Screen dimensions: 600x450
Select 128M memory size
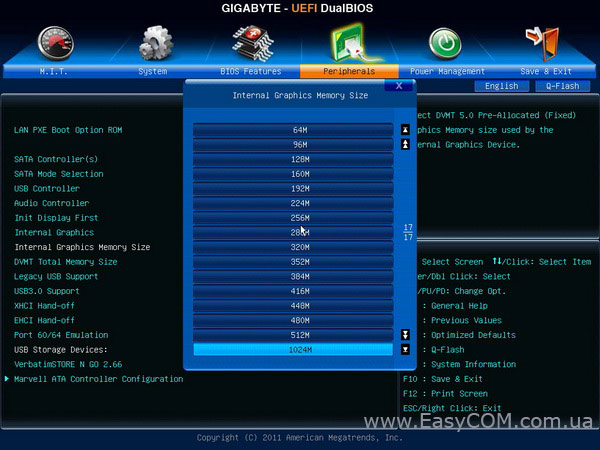(293, 159)
